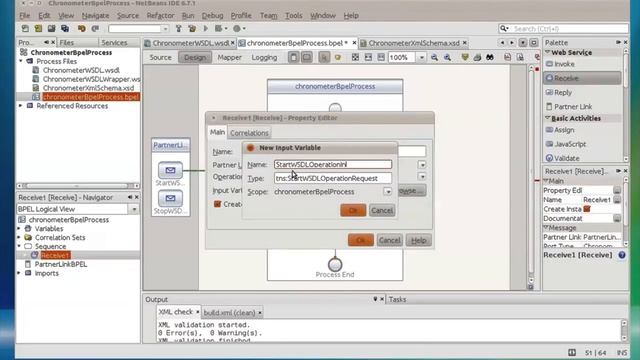Open the project configuration combo box in toolbar
Viewport: 640px width, 360px height.
coord(138,29)
